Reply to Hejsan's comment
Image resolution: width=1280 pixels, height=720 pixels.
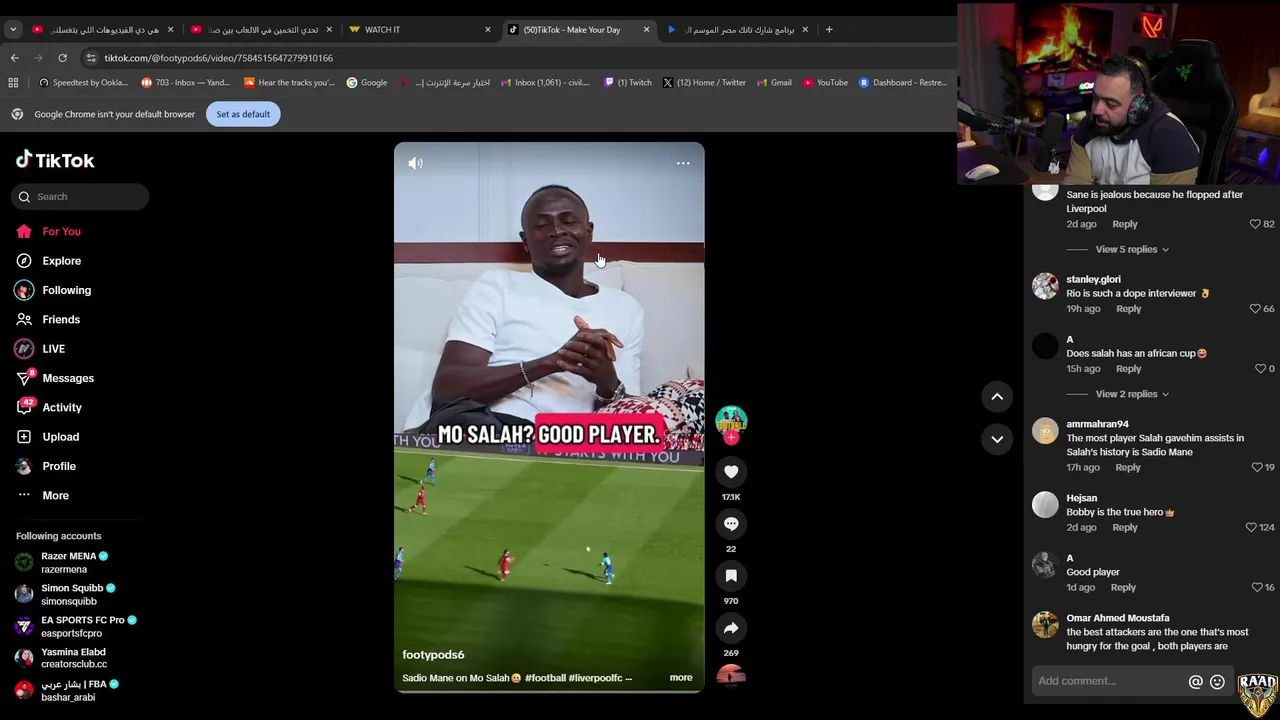coord(1124,527)
